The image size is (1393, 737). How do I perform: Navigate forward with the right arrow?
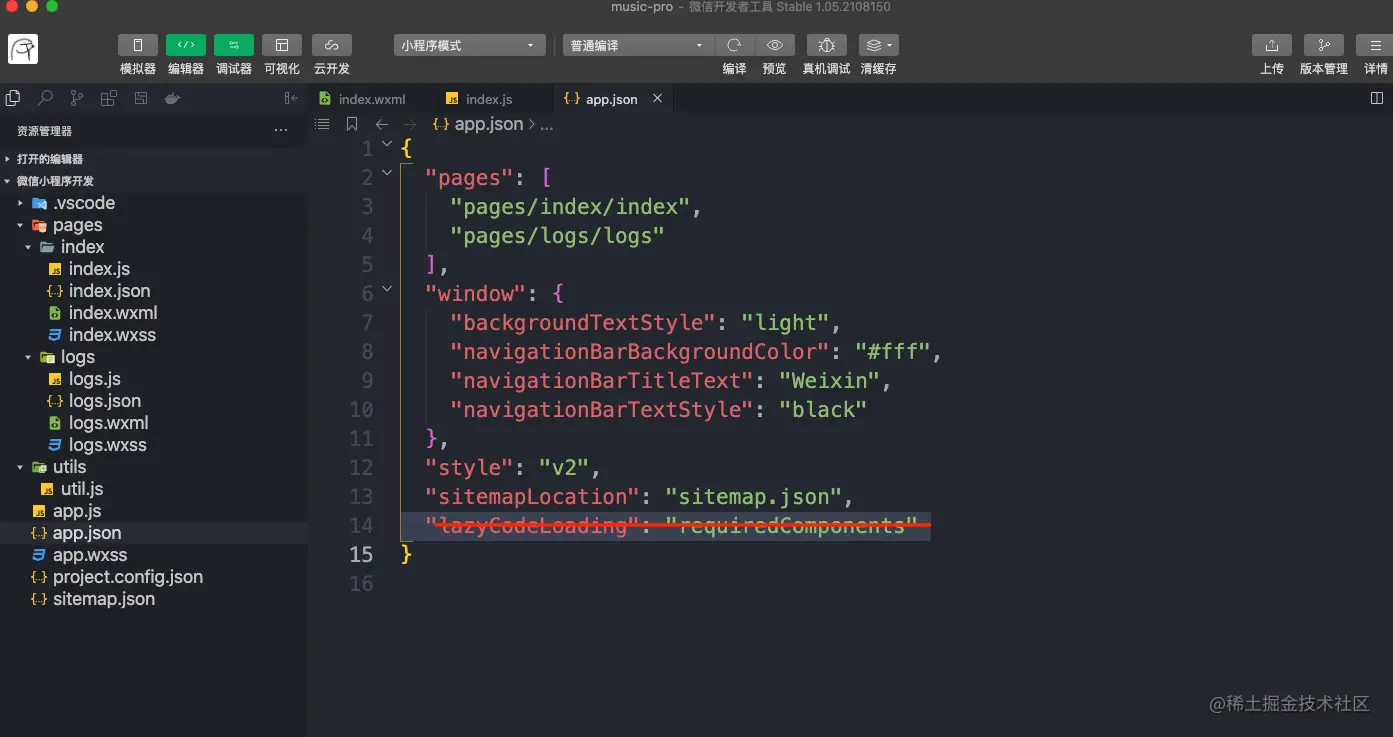tap(409, 124)
